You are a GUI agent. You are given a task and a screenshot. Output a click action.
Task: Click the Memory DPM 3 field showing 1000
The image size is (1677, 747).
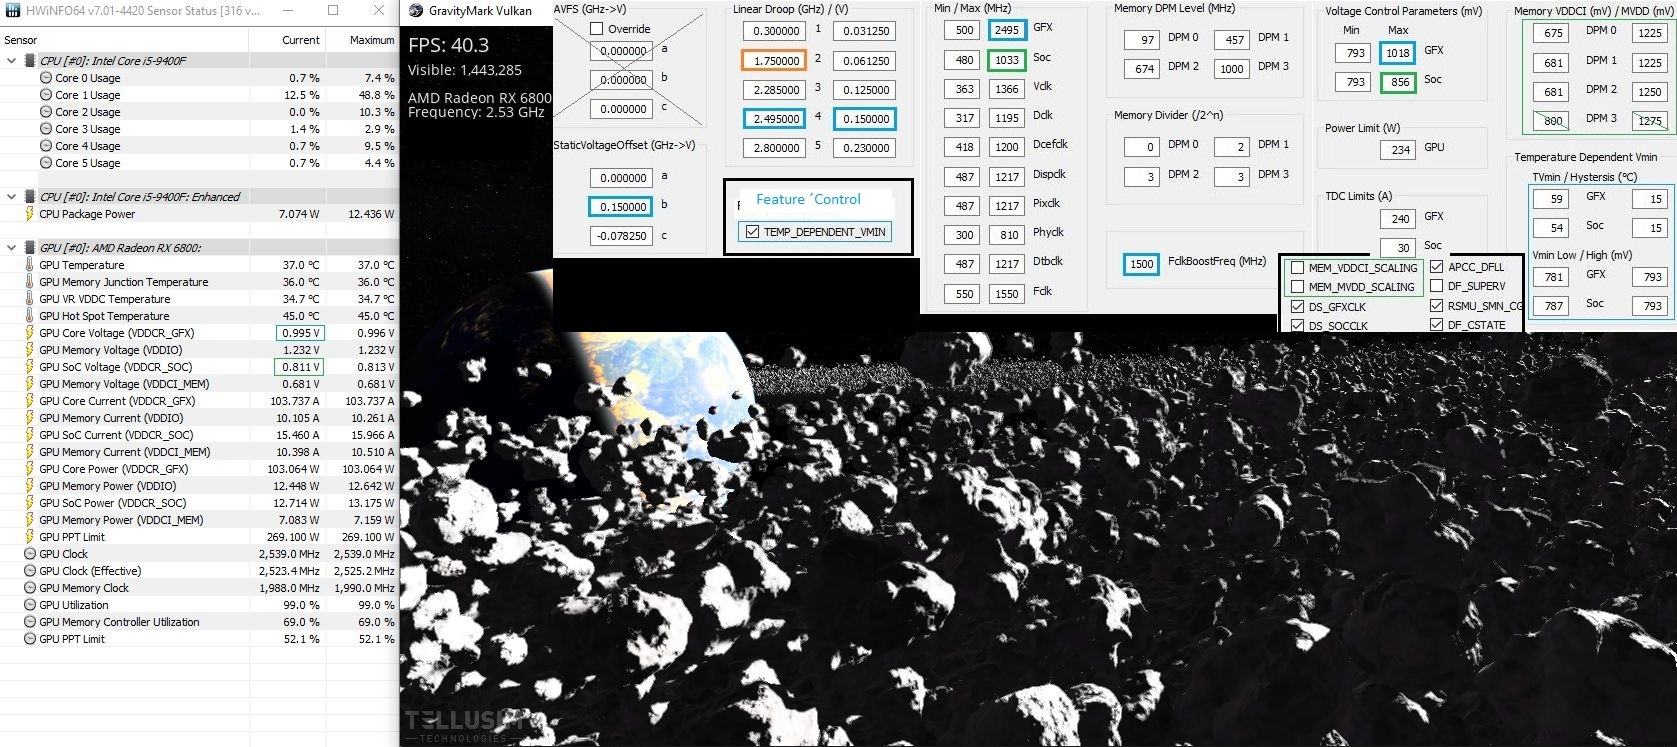1231,69
